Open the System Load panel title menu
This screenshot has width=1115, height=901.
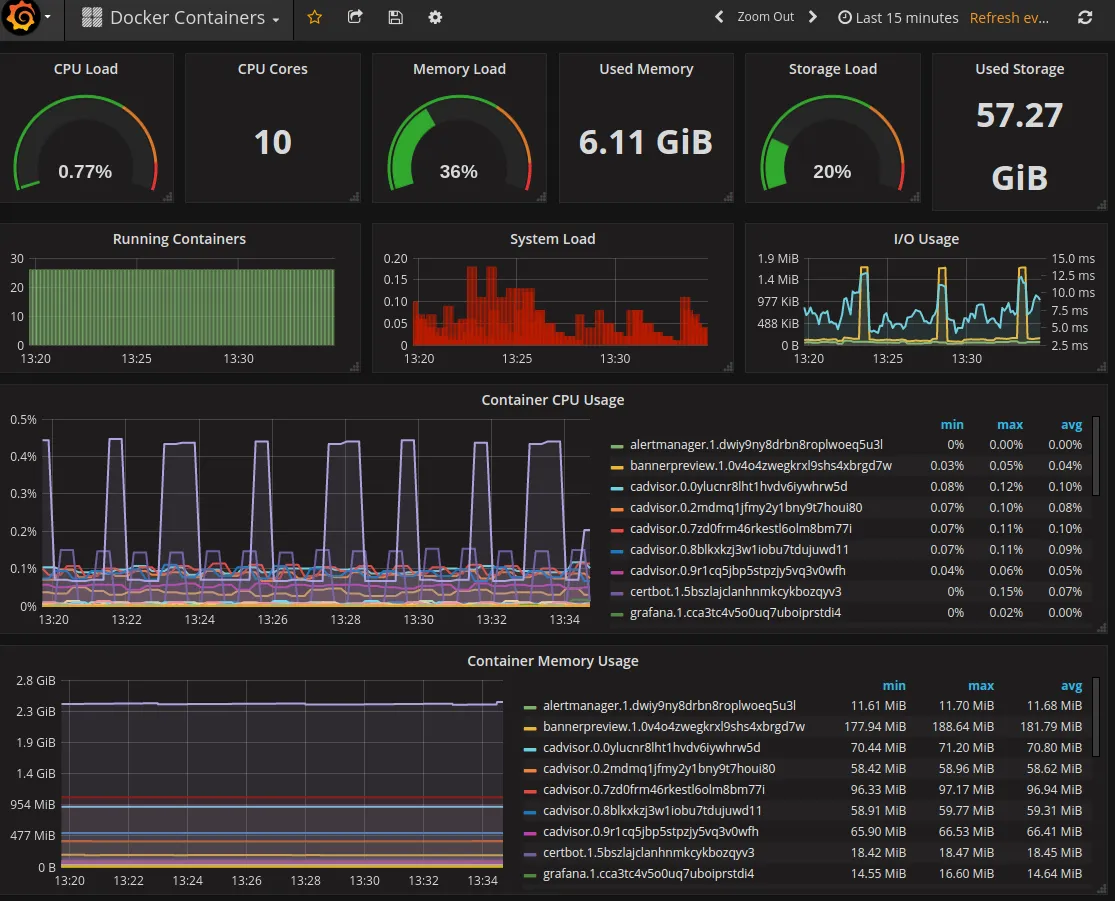point(553,239)
